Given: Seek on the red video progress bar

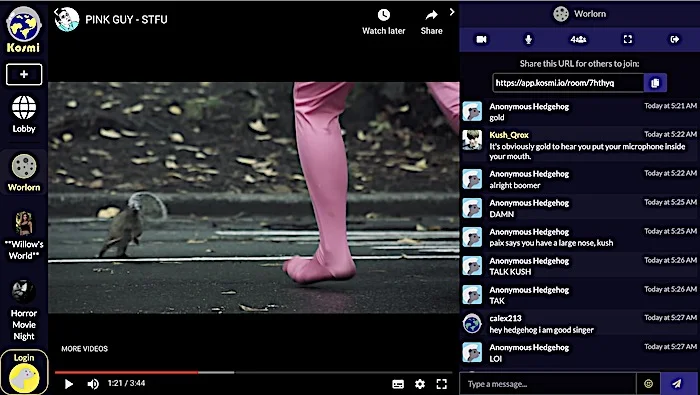Looking at the screenshot, I should click(126, 372).
